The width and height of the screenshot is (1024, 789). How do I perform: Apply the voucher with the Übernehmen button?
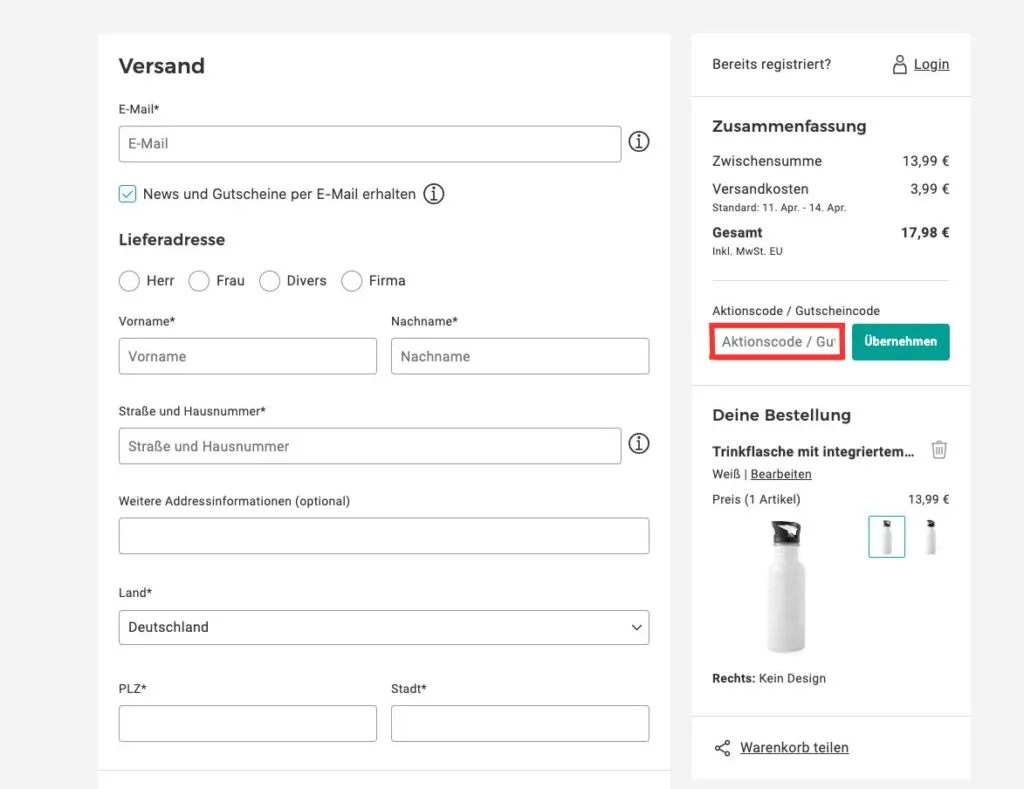pyautogui.click(x=899, y=341)
